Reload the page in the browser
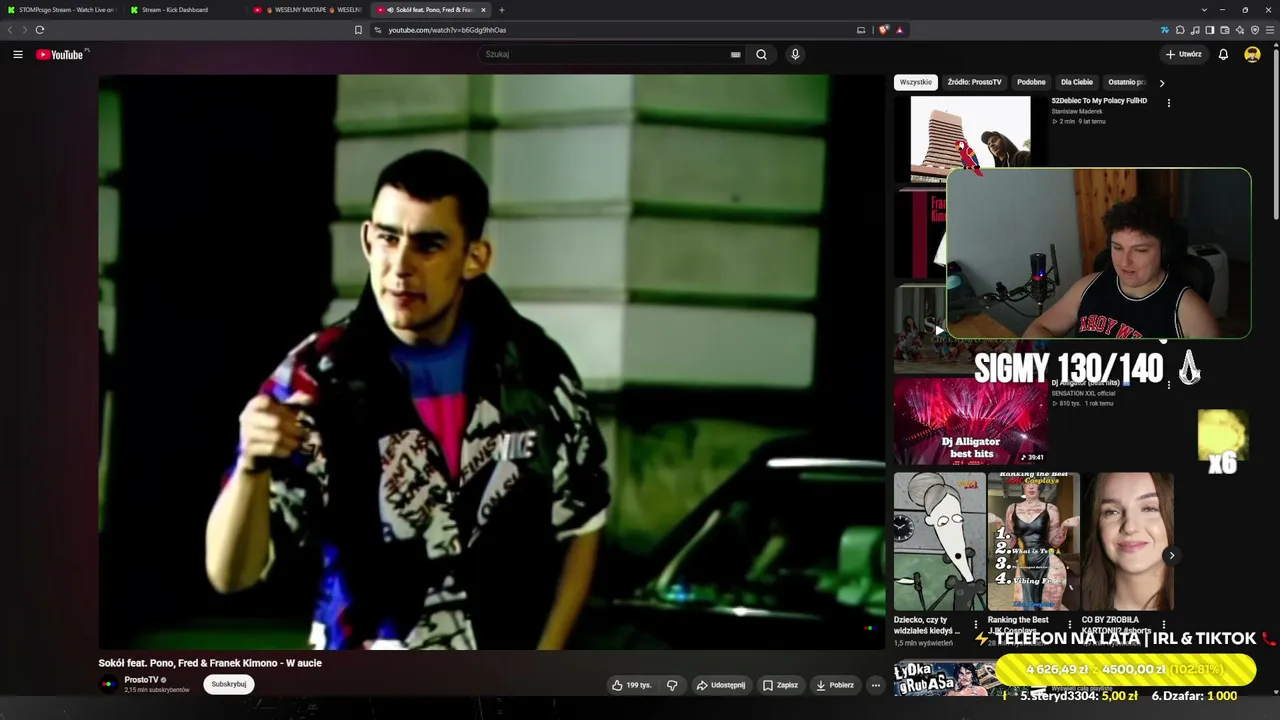 (40, 30)
